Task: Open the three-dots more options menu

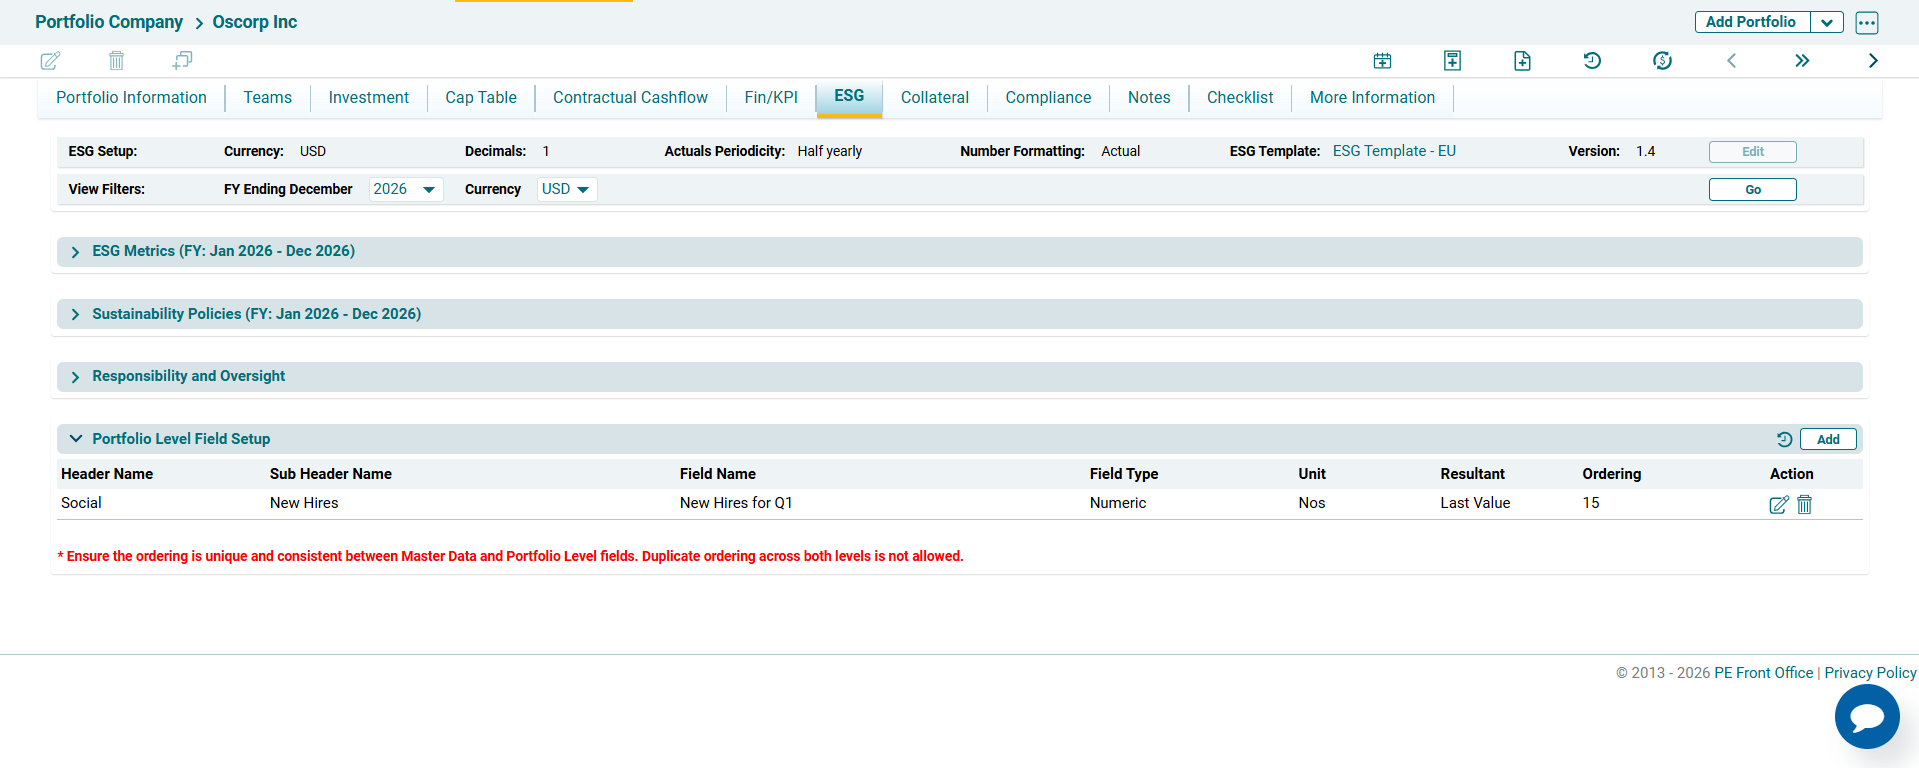Action: click(x=1866, y=23)
